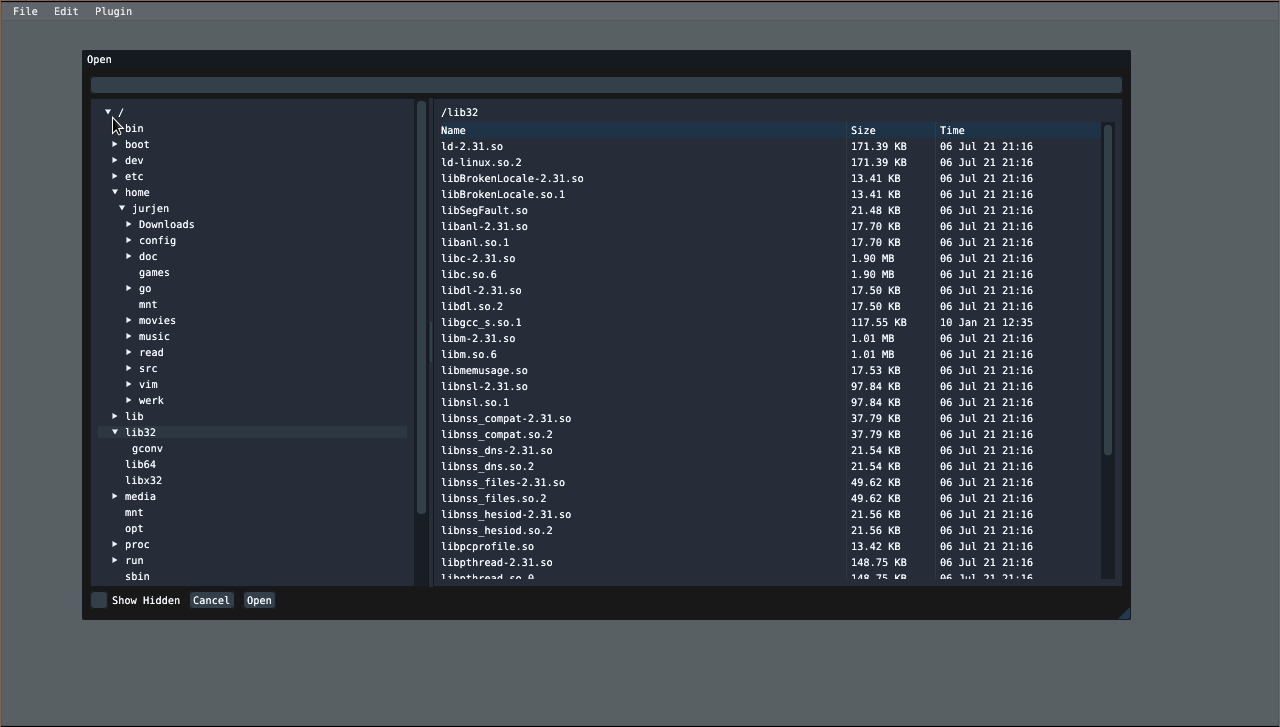Select the opt folder in tree

[134, 528]
